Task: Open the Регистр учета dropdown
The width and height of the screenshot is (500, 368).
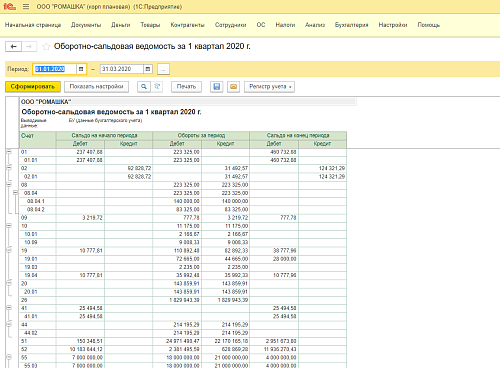Action: 269,87
